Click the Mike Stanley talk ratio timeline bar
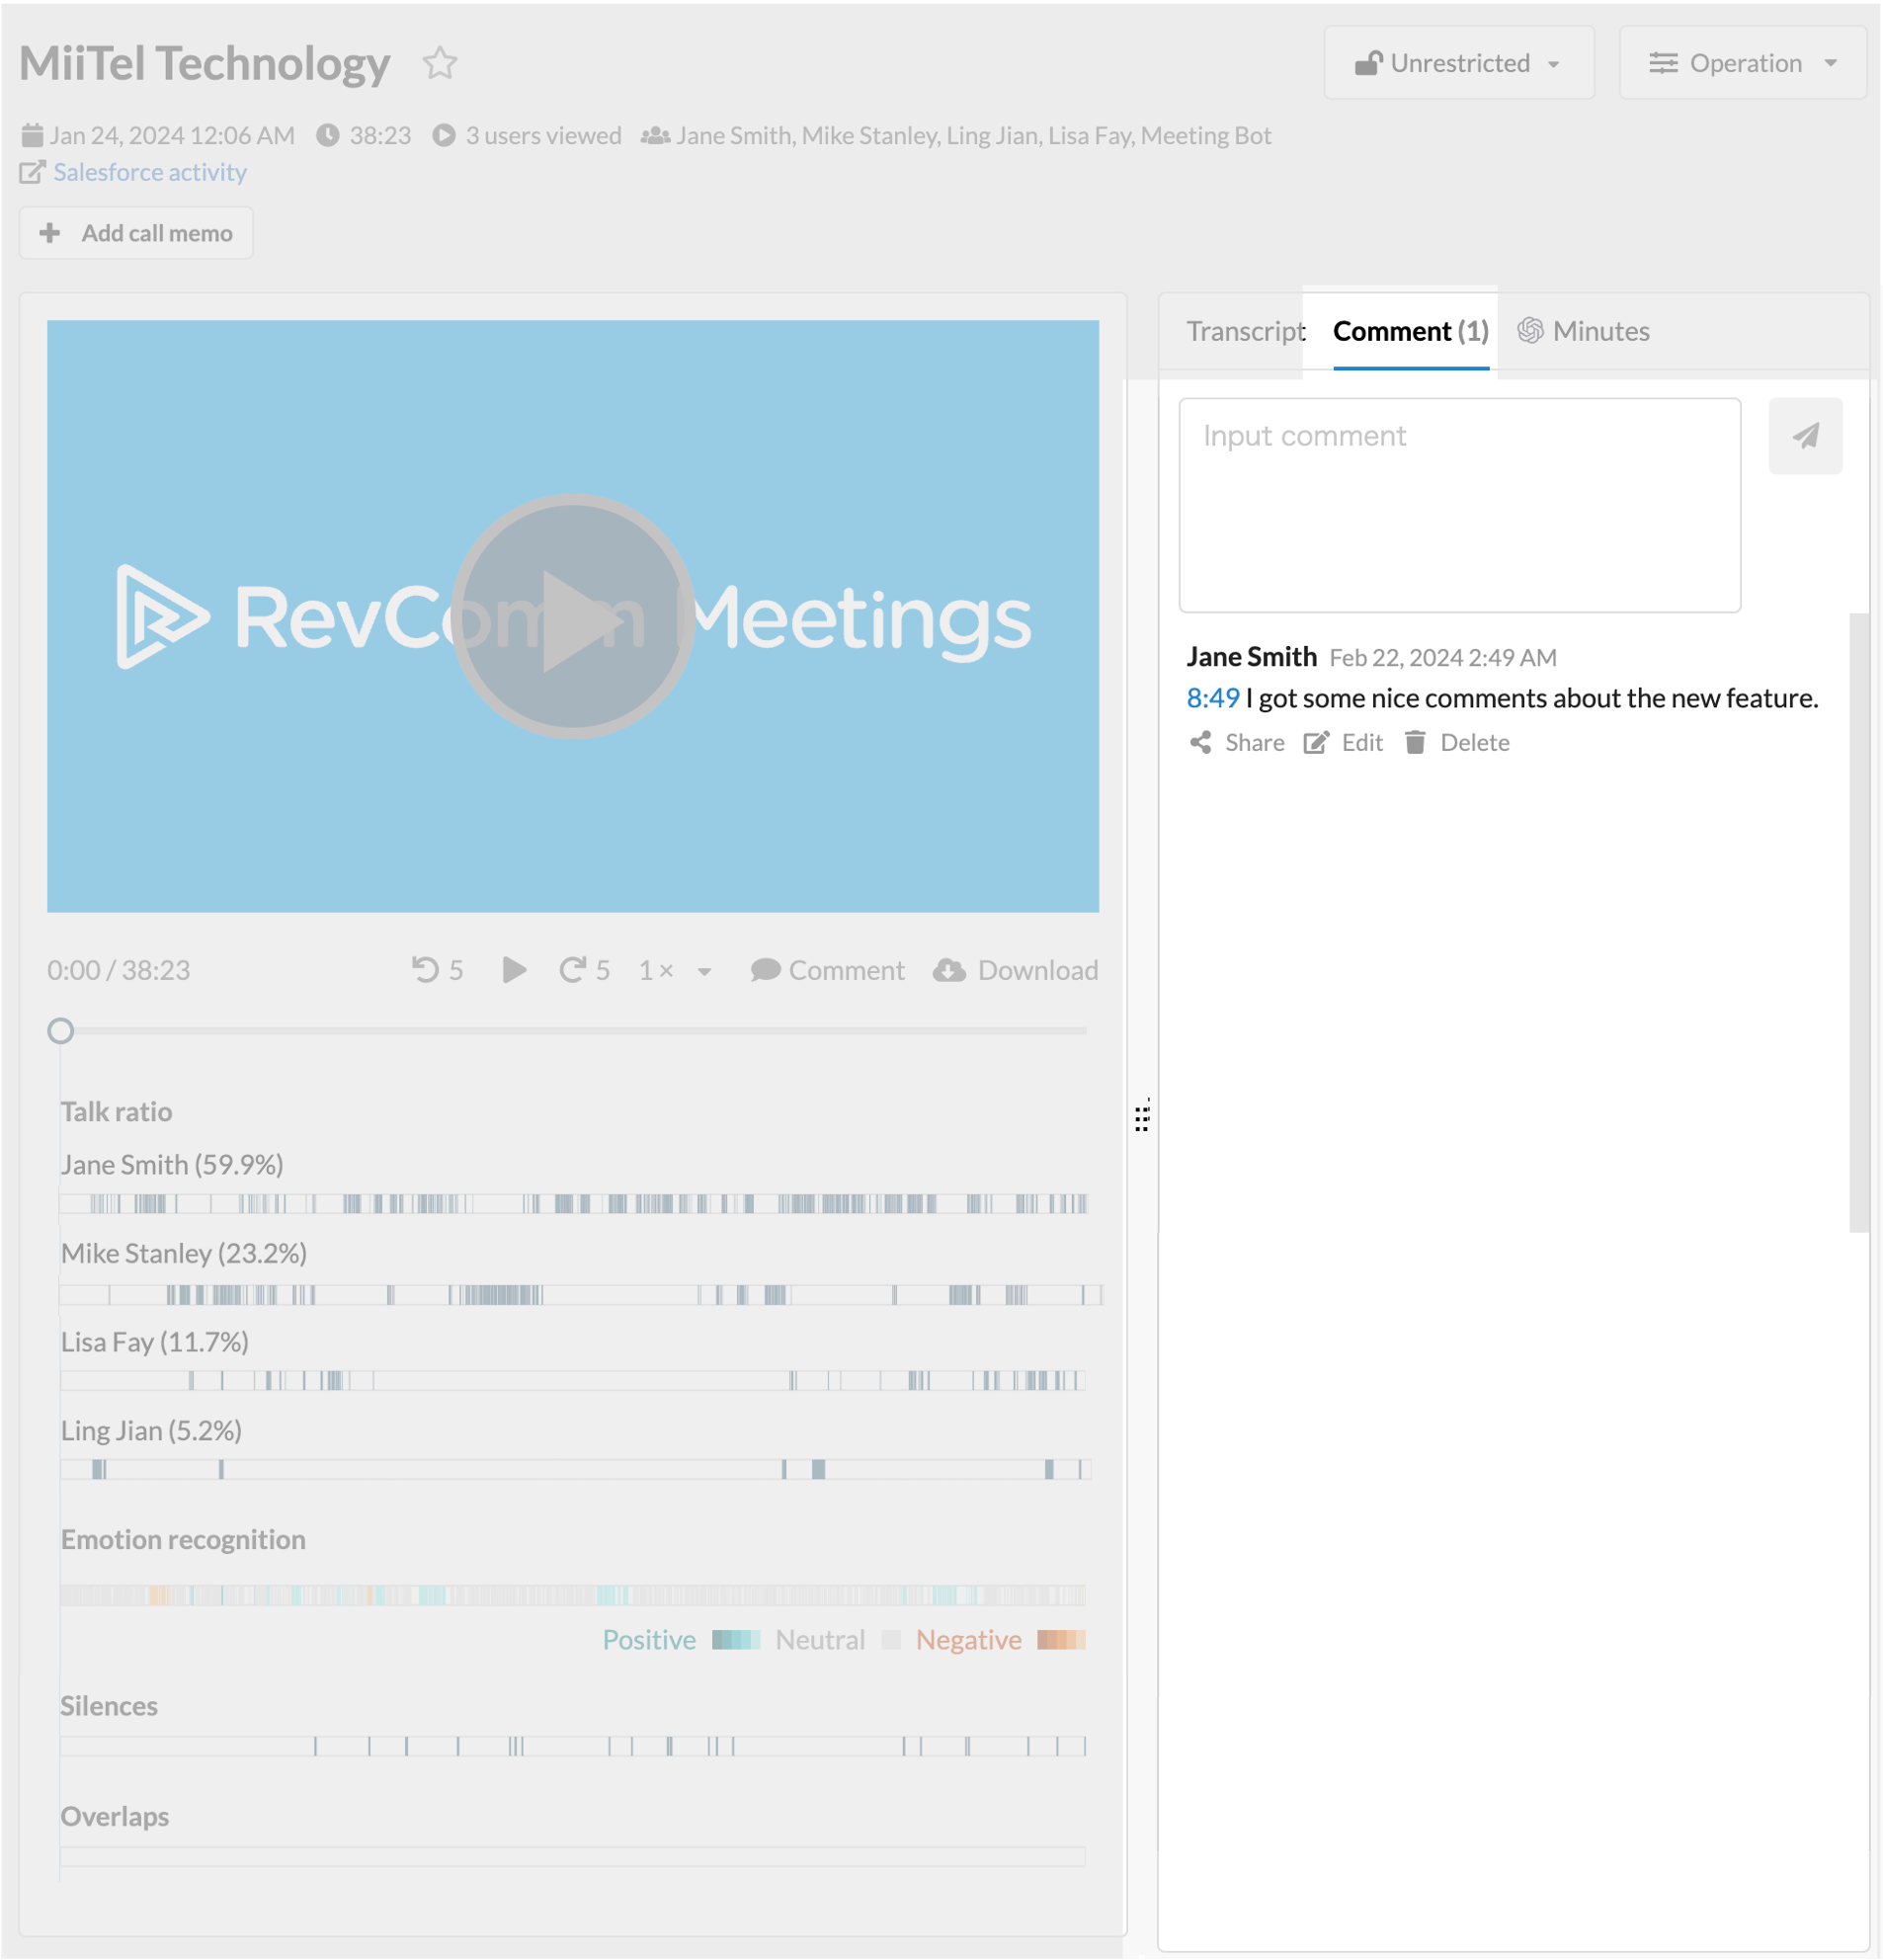Viewport: 1883px width, 1960px height. (580, 1295)
